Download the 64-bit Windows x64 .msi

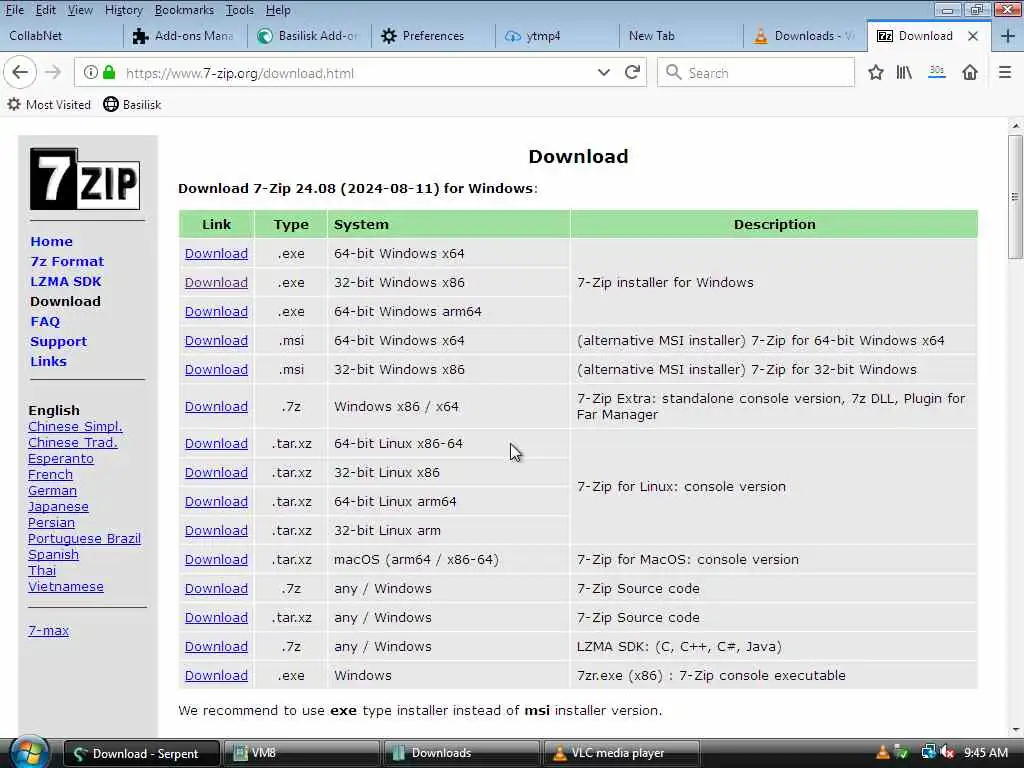click(x=216, y=340)
